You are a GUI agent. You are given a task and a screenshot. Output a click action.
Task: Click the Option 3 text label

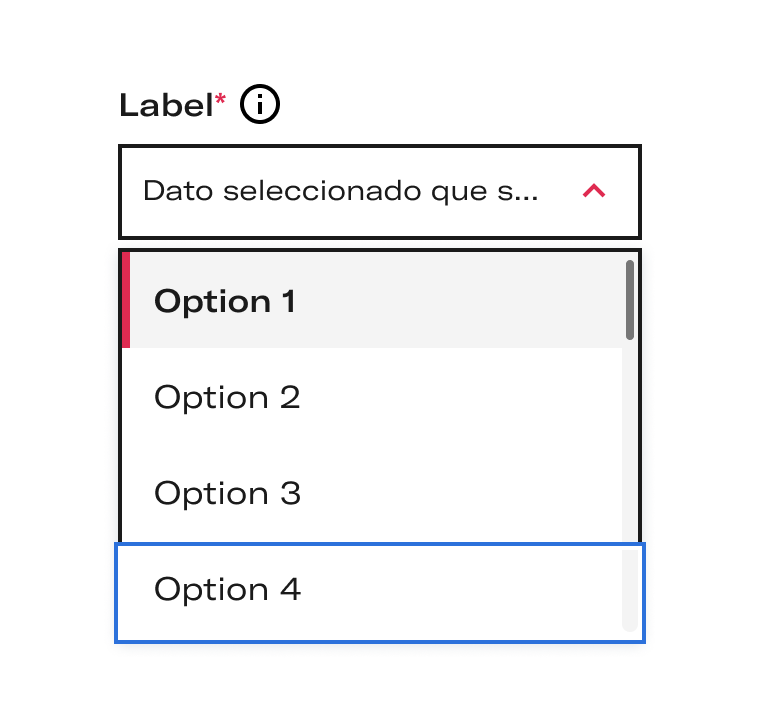click(x=227, y=494)
